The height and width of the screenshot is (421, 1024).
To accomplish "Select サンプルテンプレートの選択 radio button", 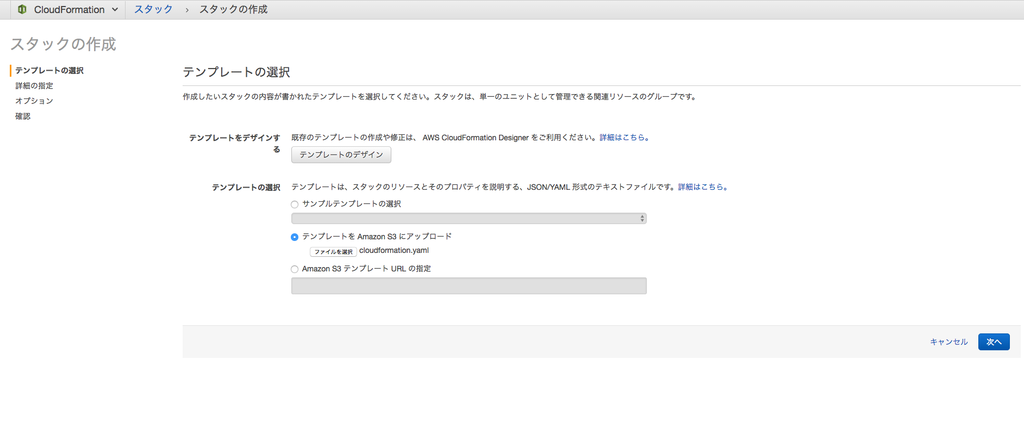I will point(295,204).
